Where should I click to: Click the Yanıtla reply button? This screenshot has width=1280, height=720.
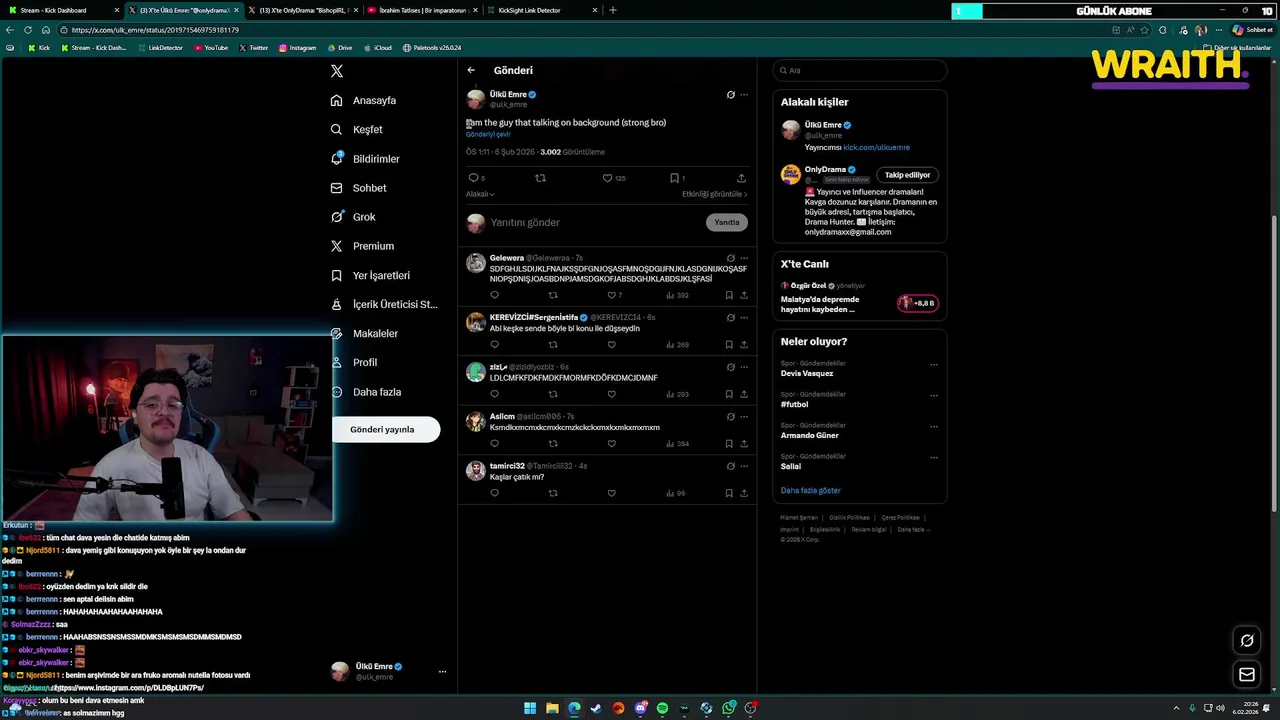point(727,222)
